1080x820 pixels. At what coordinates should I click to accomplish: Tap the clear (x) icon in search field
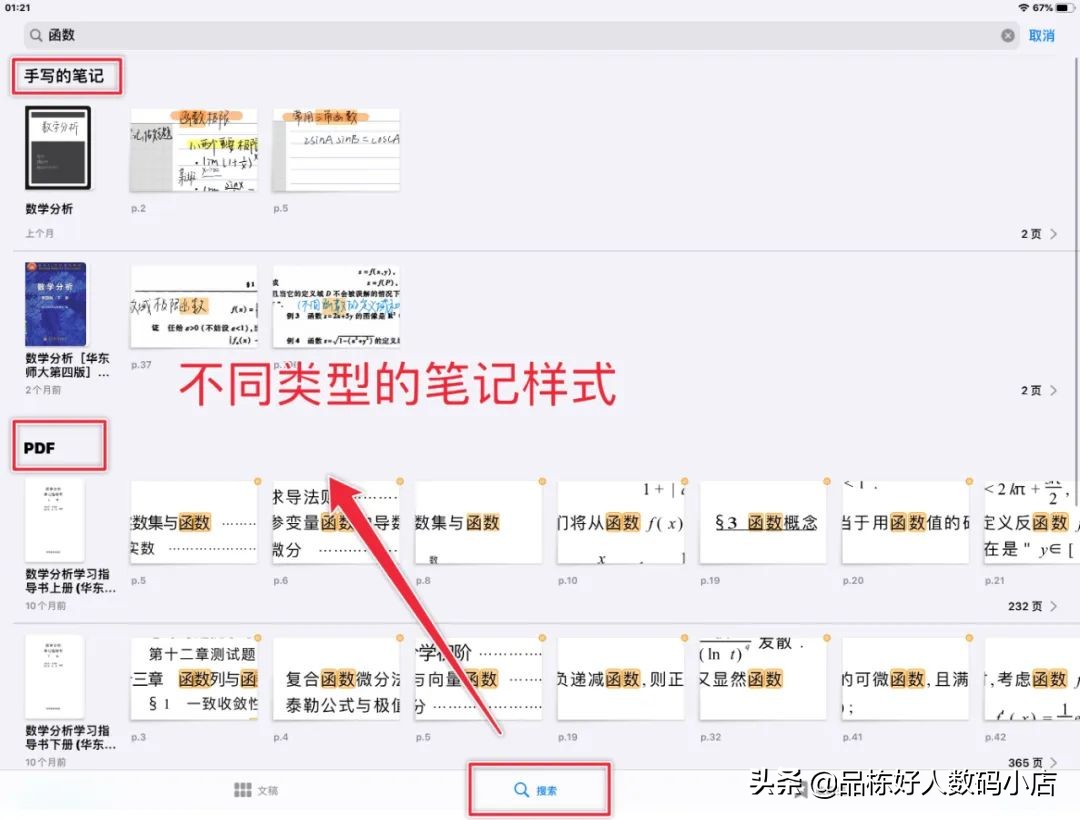tap(1008, 35)
